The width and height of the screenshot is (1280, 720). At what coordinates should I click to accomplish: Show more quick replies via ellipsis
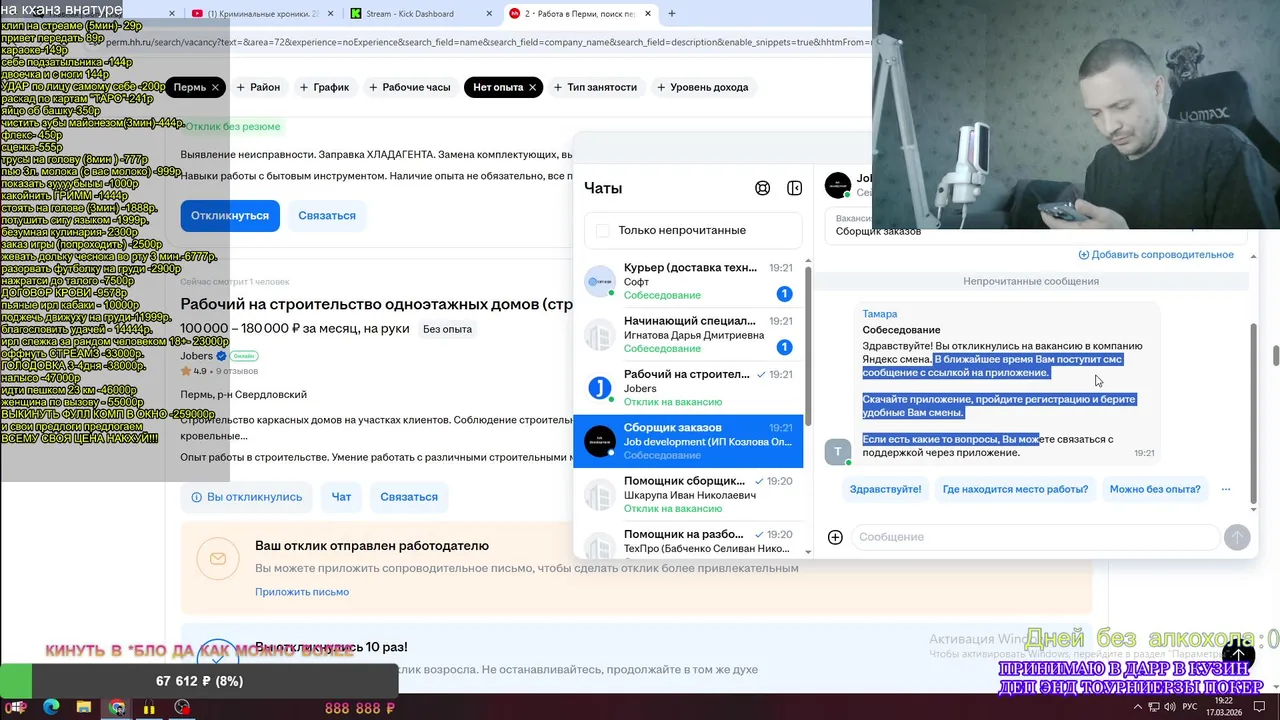coord(1225,489)
